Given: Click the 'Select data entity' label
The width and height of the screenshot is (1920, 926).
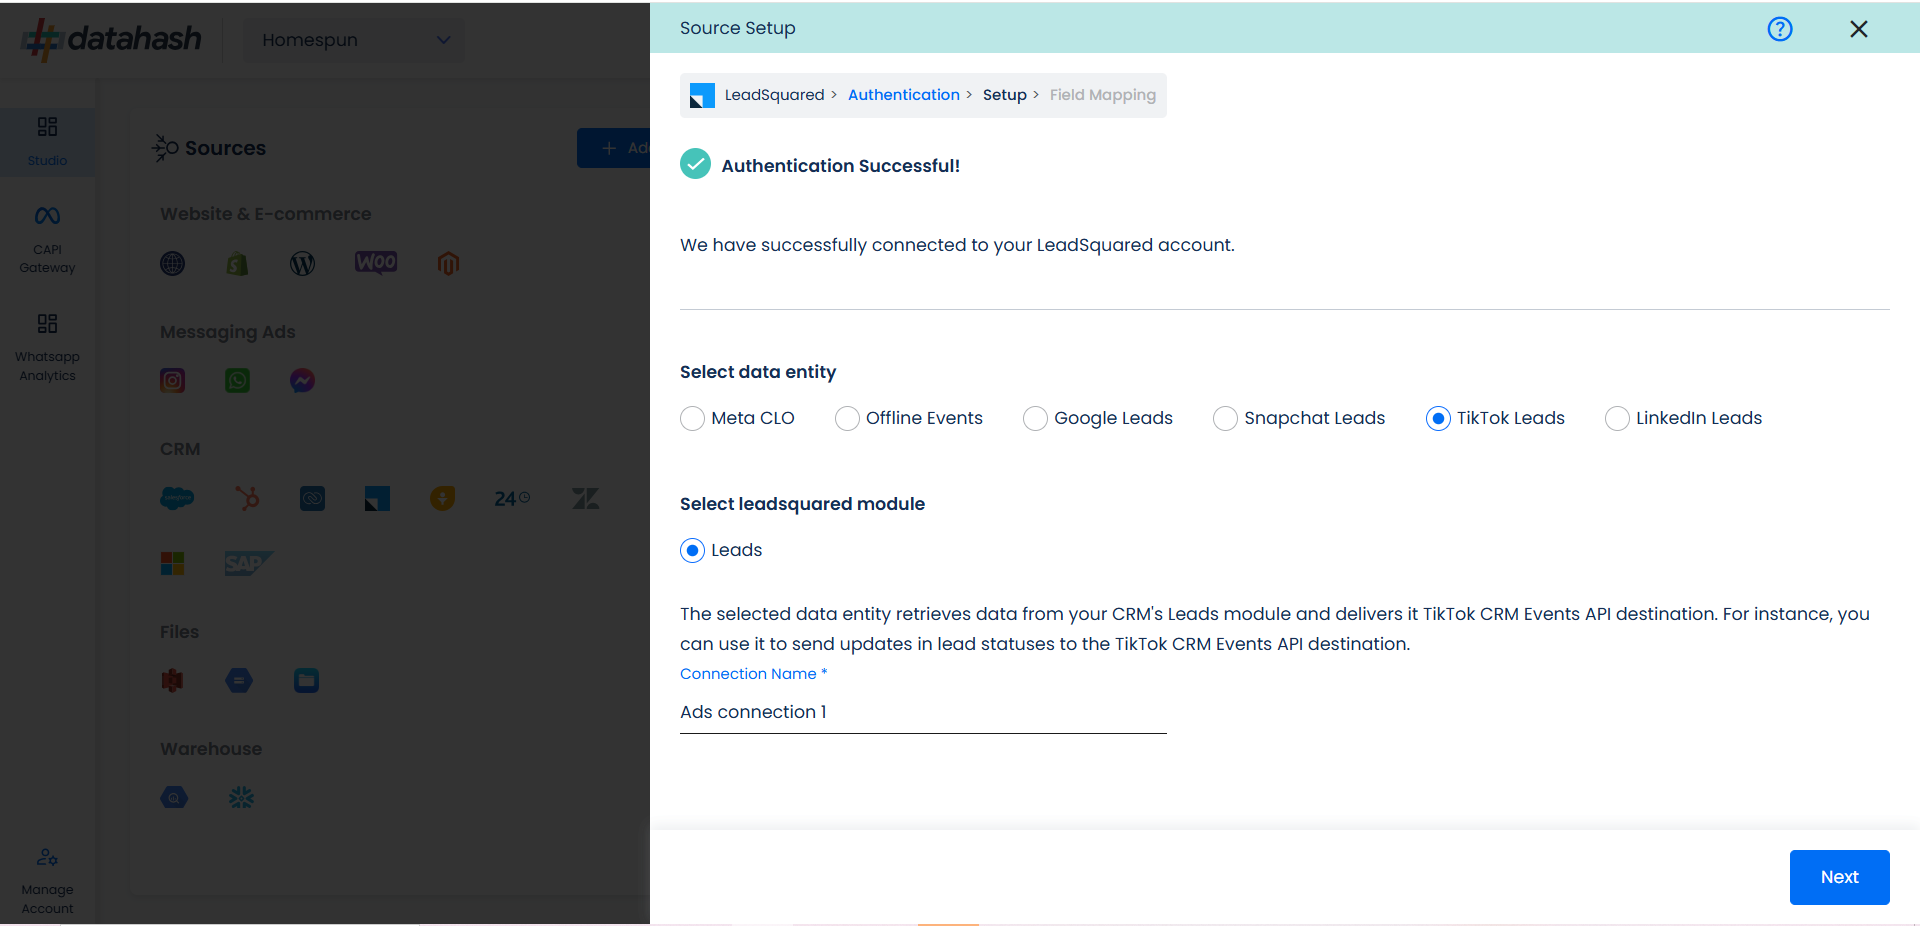Looking at the screenshot, I should (x=758, y=372).
